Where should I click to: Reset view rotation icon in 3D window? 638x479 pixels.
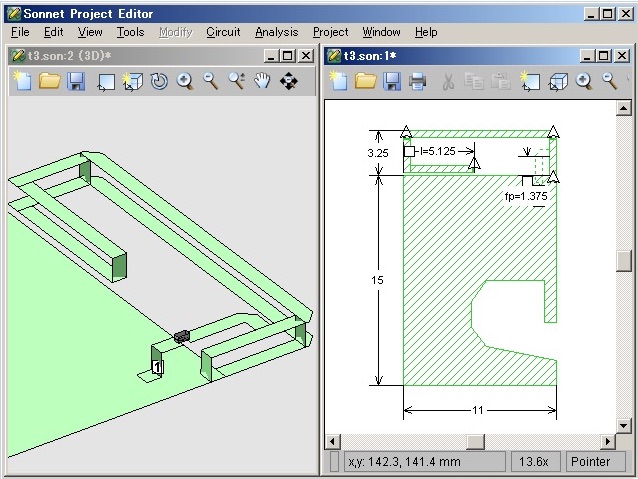click(159, 81)
